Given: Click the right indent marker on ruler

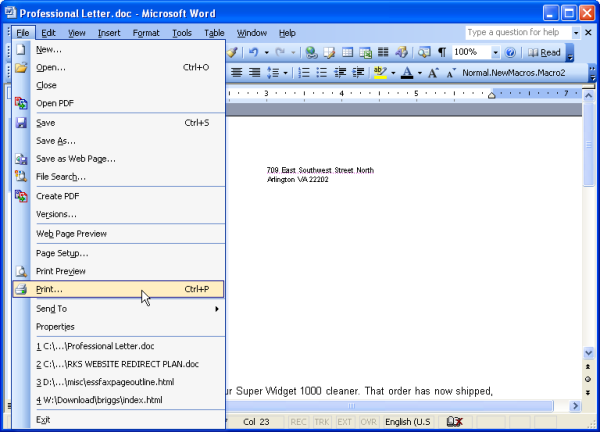Looking at the screenshot, I should 492,95.
